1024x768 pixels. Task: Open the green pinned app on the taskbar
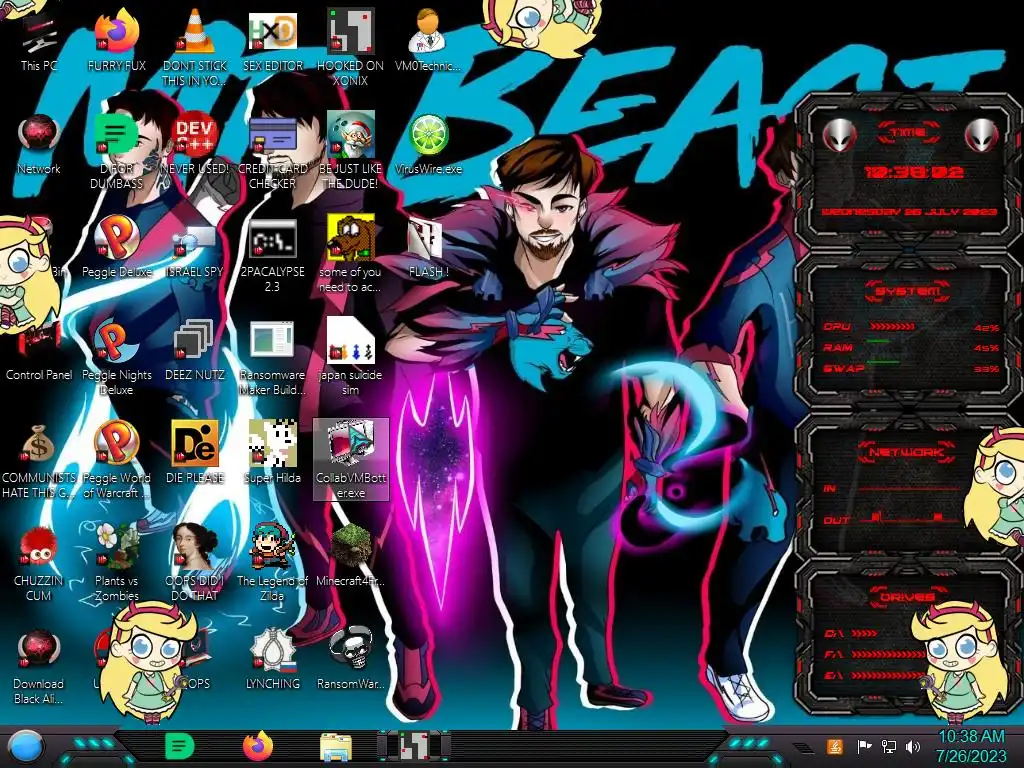(x=180, y=746)
